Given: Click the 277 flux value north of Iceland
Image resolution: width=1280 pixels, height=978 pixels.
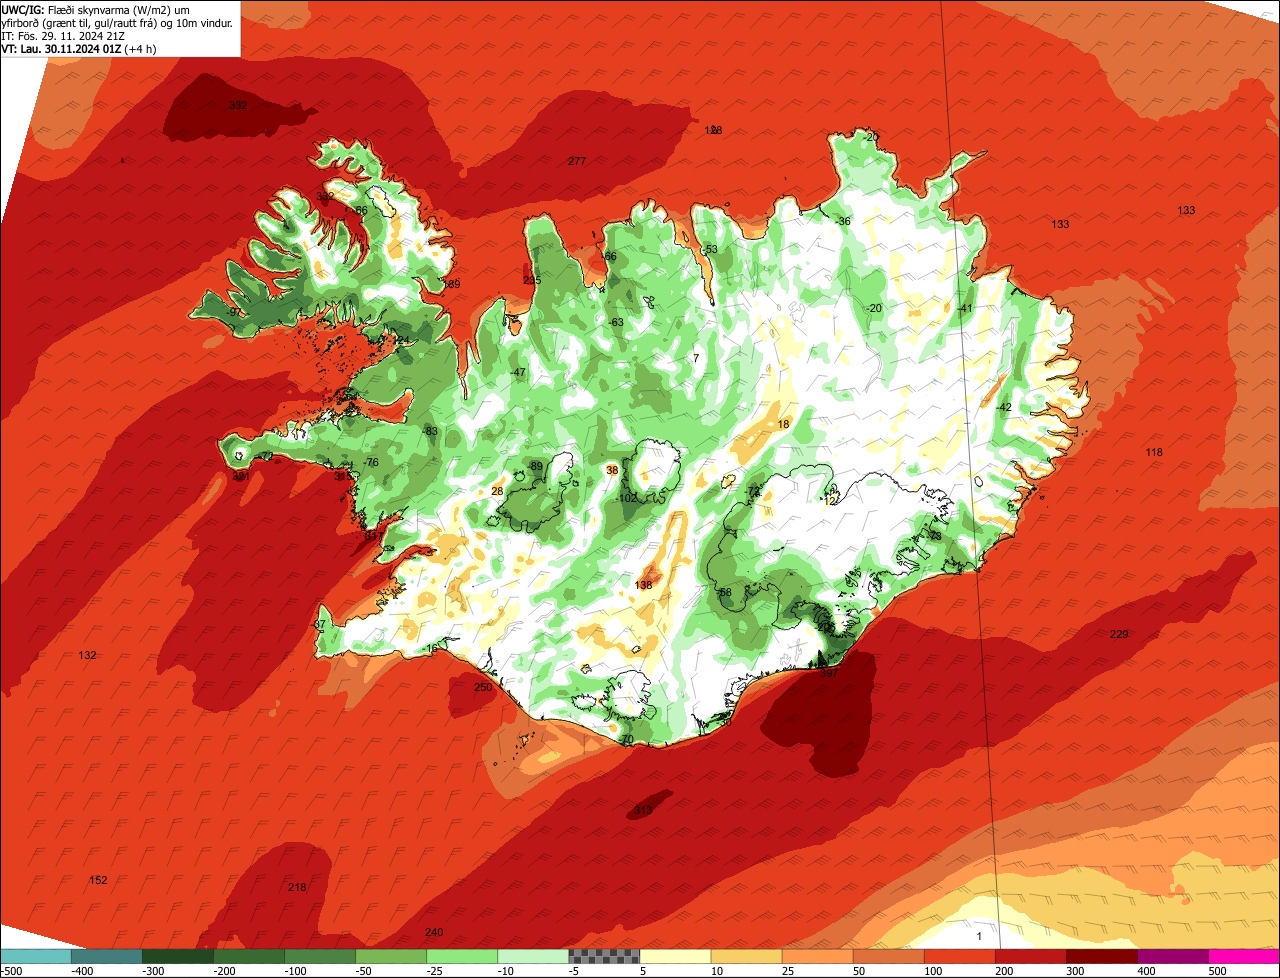Looking at the screenshot, I should pyautogui.click(x=577, y=161).
